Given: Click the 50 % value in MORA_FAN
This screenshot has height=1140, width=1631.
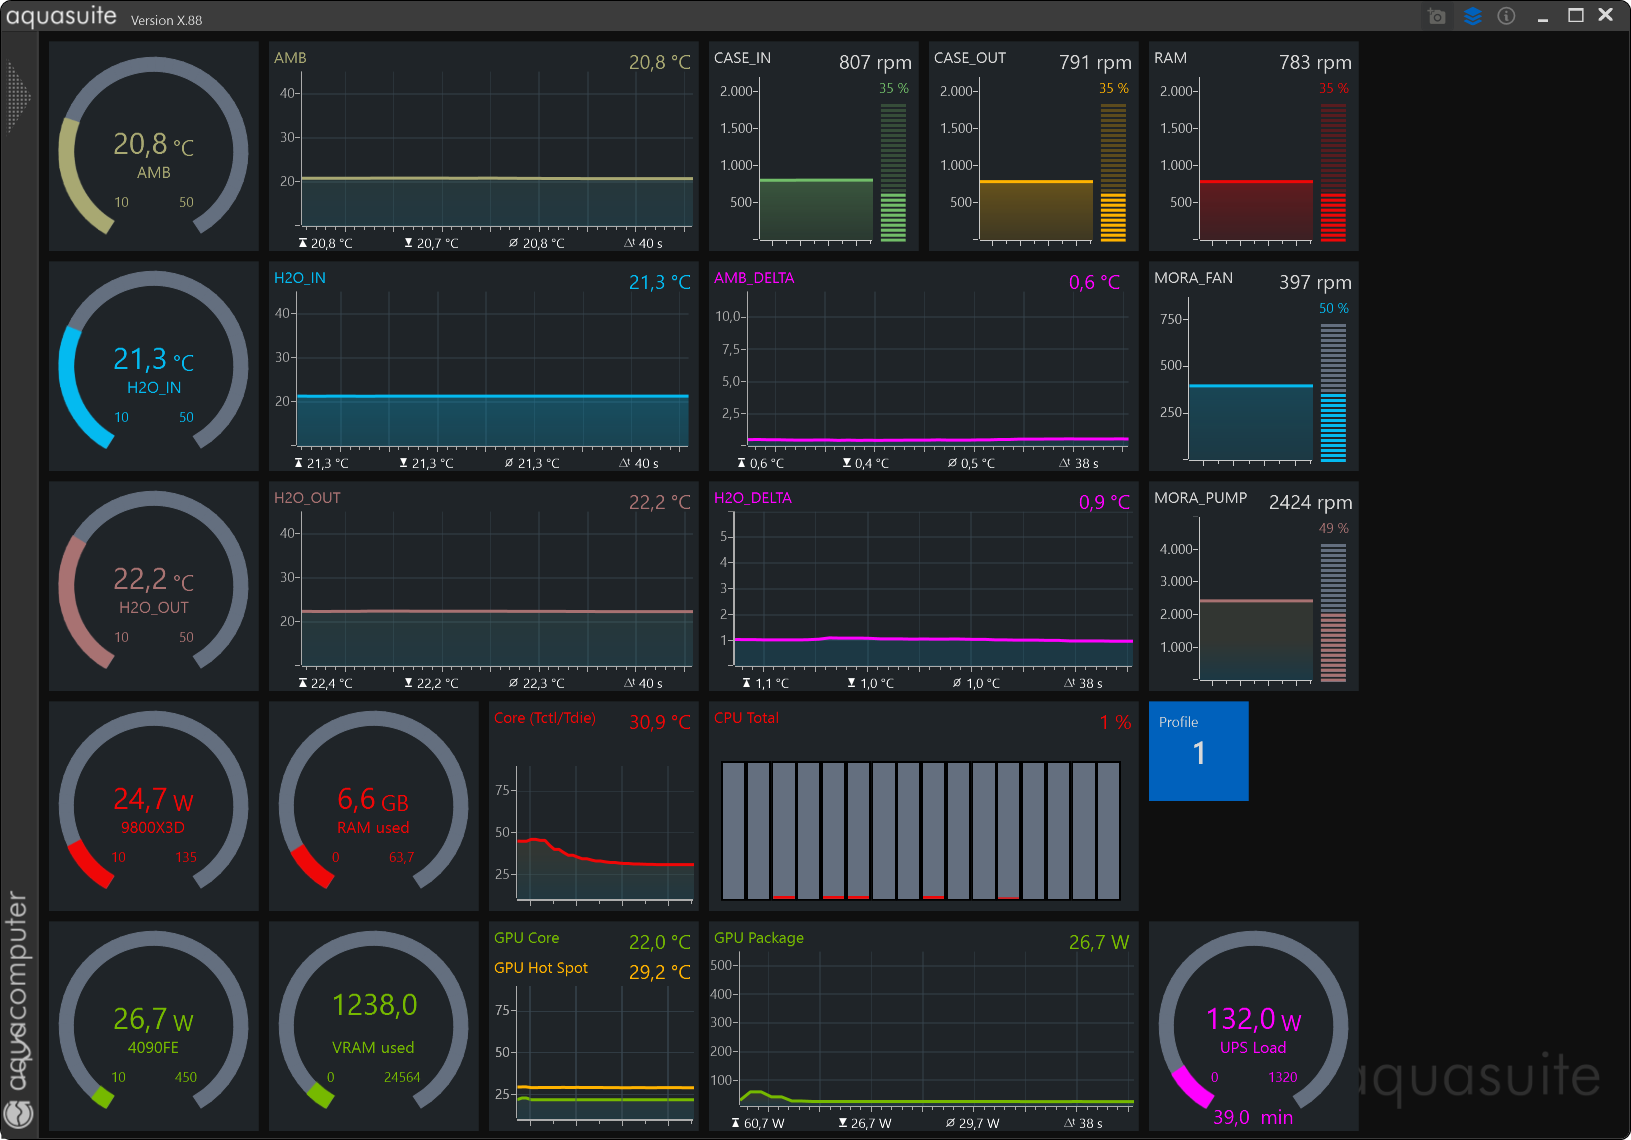Looking at the screenshot, I should (x=1333, y=308).
